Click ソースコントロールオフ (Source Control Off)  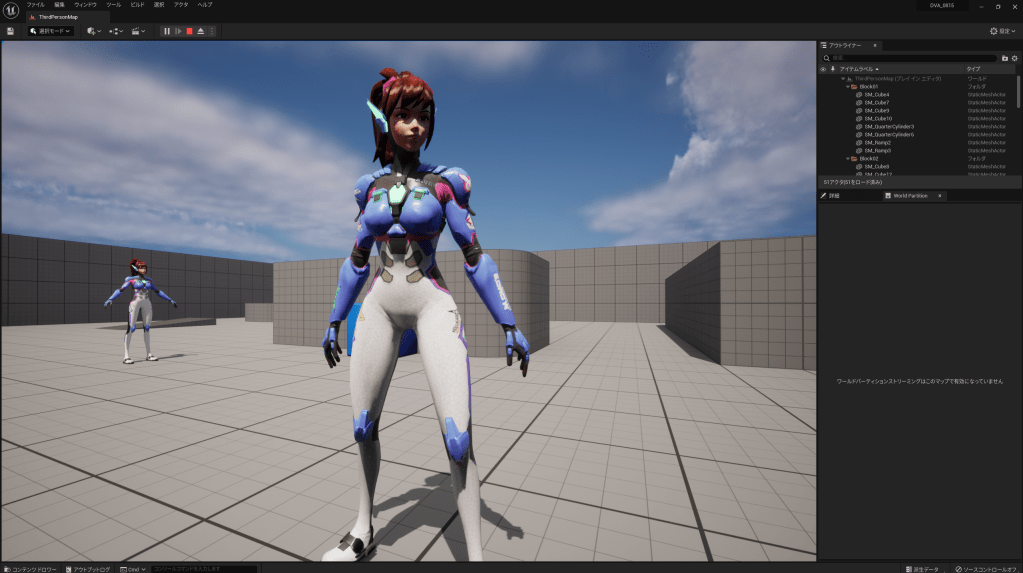(x=986, y=569)
